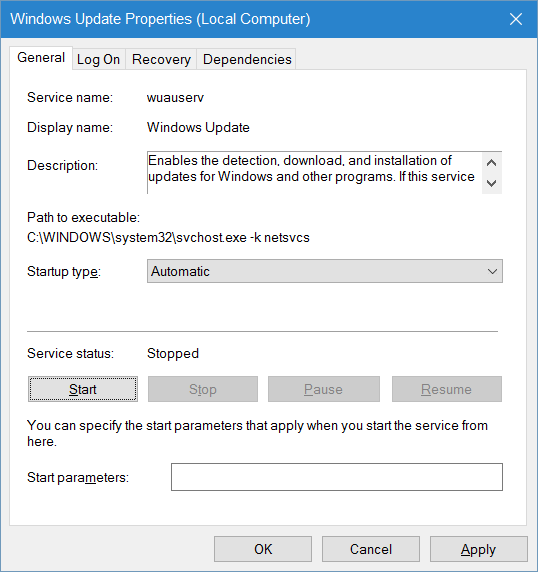Expand the Startup type dropdown

pos(325,271)
